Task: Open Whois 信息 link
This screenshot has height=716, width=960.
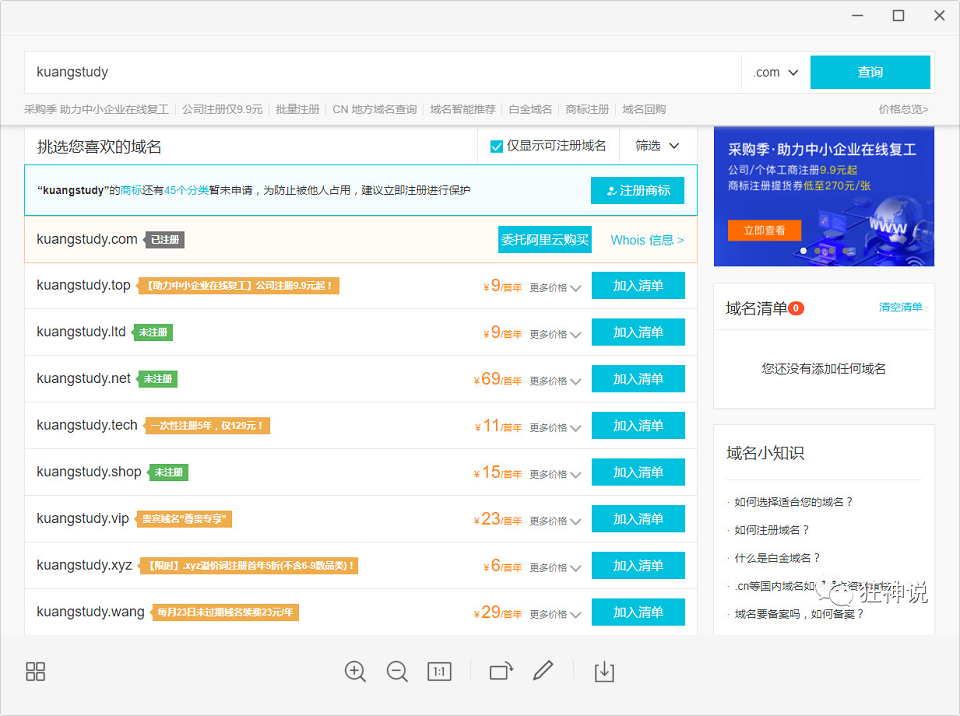Action: [x=647, y=240]
